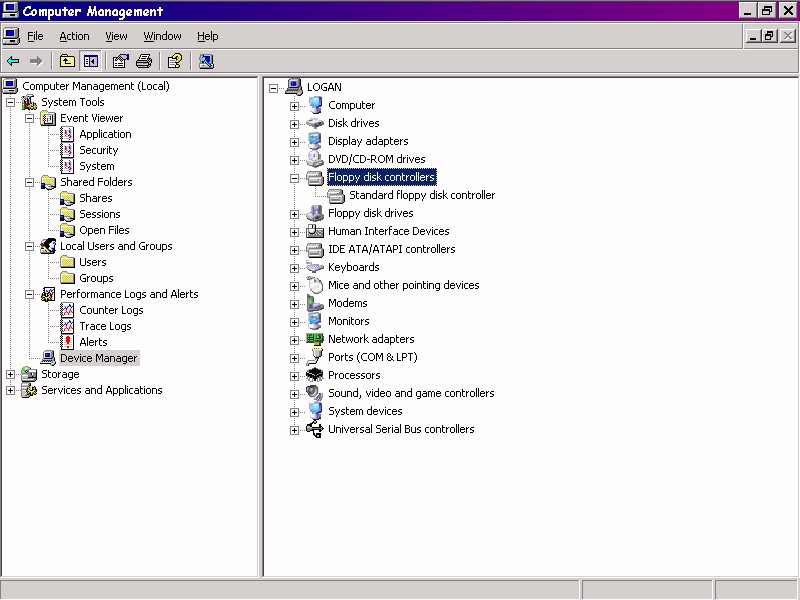Expand the System devices node

point(294,412)
